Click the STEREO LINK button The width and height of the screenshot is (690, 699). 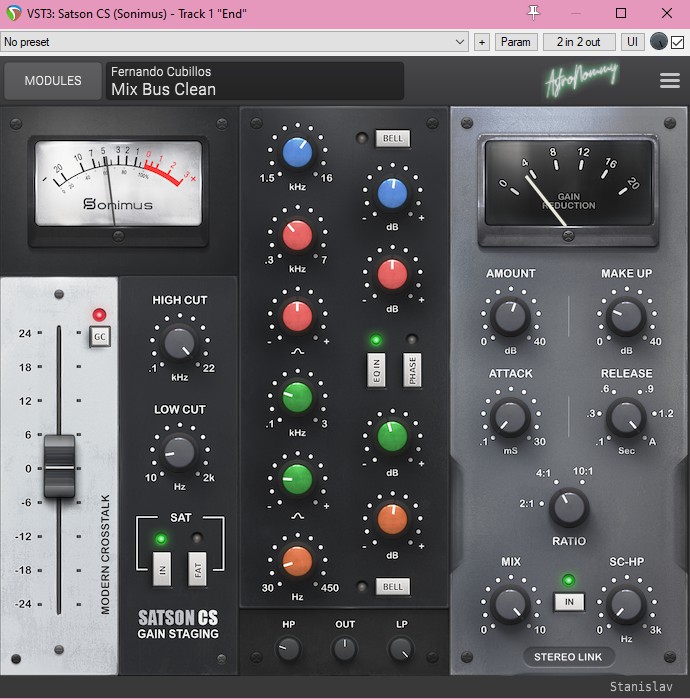click(568, 657)
